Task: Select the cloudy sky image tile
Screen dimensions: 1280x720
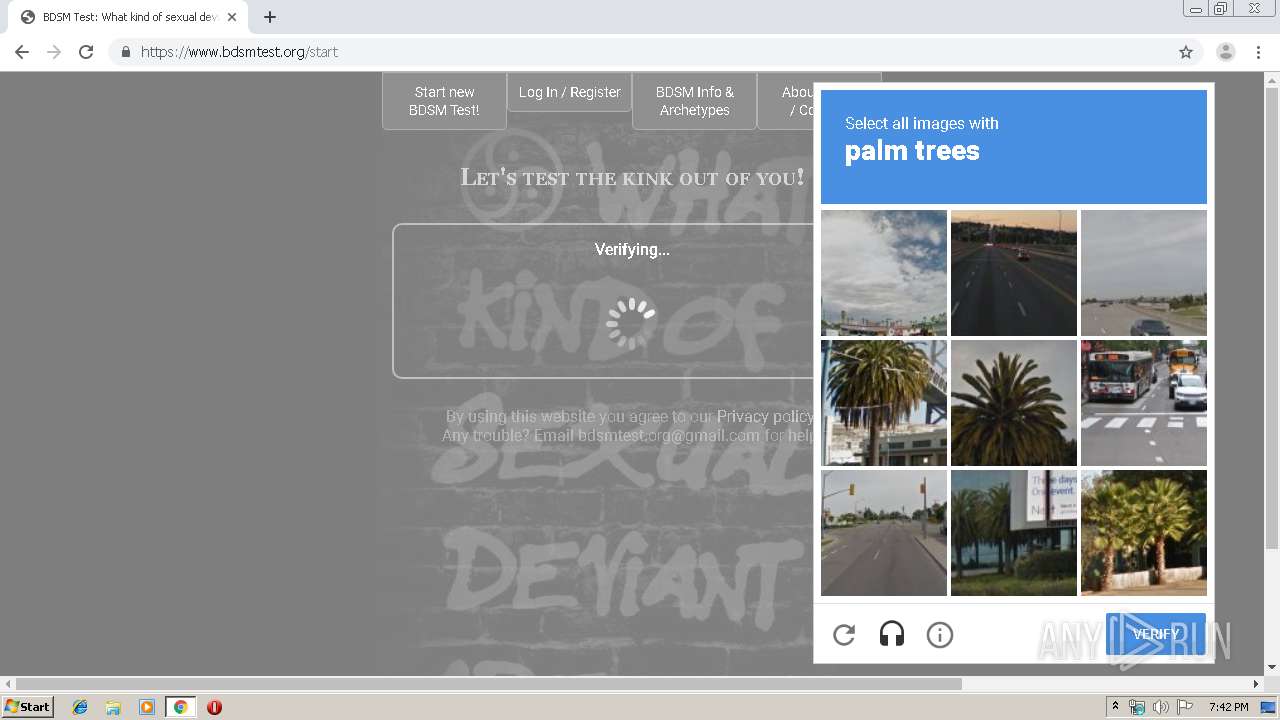Action: pyautogui.click(x=884, y=273)
